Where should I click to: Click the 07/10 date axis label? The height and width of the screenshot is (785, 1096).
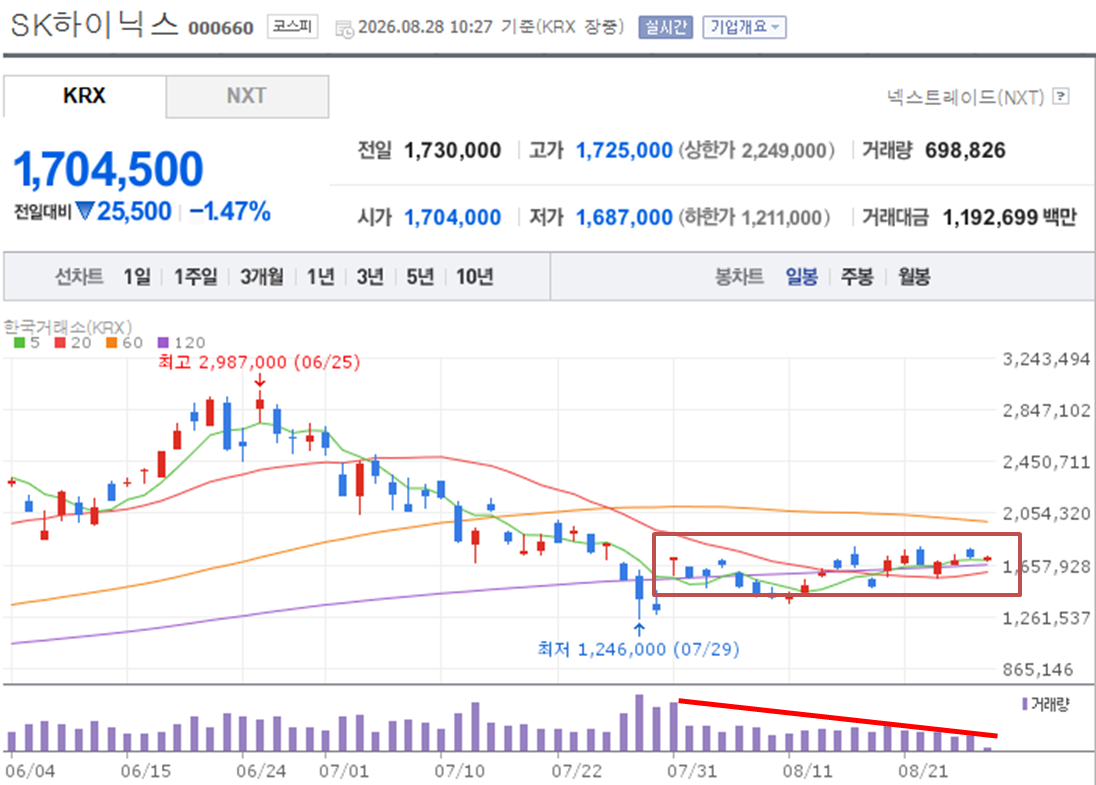(459, 771)
